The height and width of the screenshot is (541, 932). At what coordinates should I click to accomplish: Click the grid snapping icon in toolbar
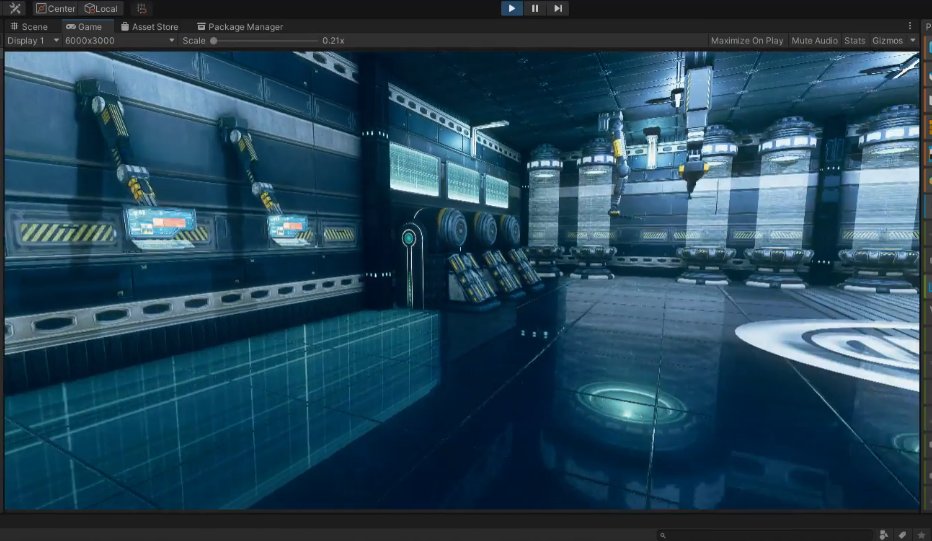(x=141, y=8)
